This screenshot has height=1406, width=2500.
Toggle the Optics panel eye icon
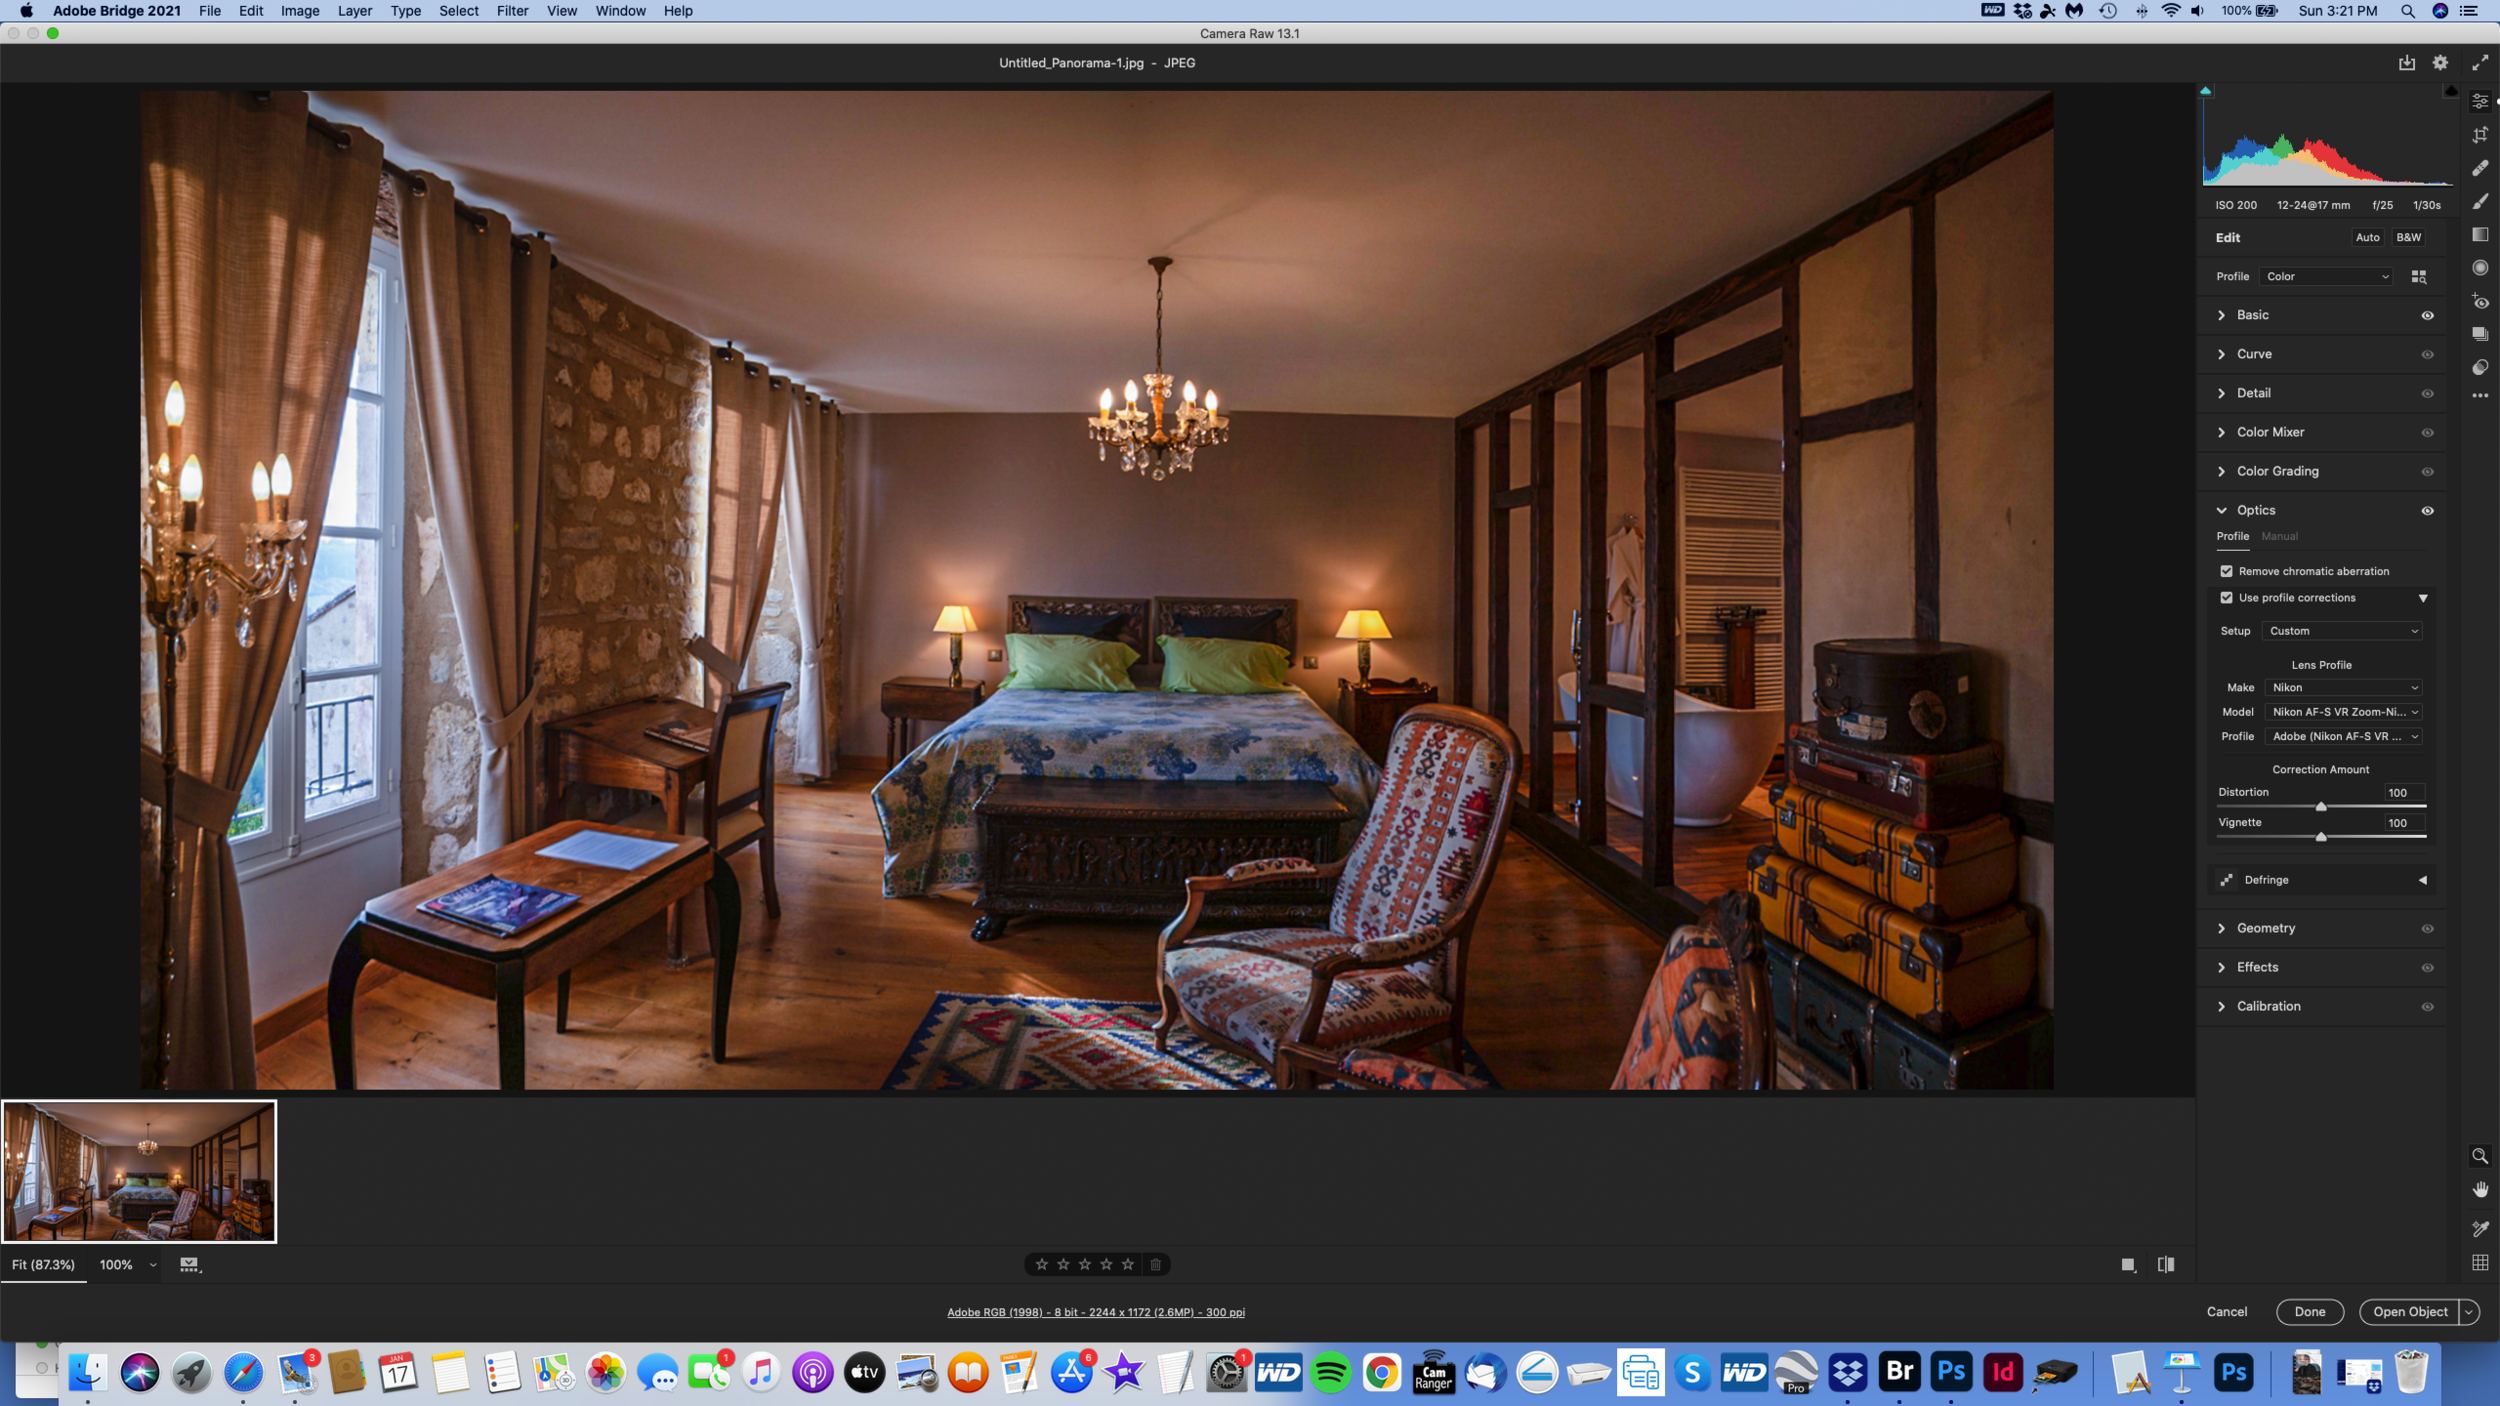point(2427,511)
